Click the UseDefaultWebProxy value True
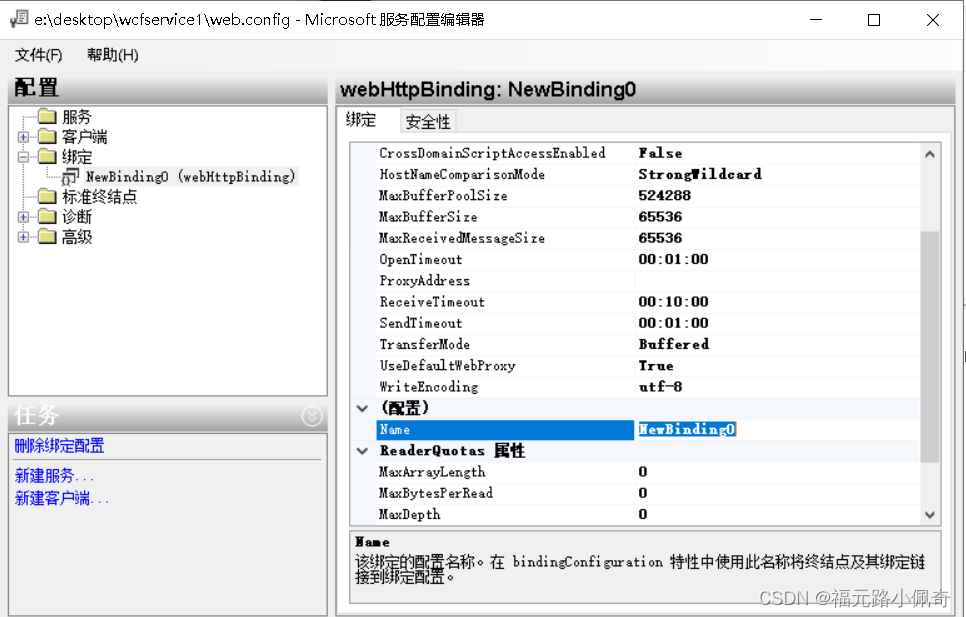Image resolution: width=966 pixels, height=617 pixels. [x=656, y=366]
